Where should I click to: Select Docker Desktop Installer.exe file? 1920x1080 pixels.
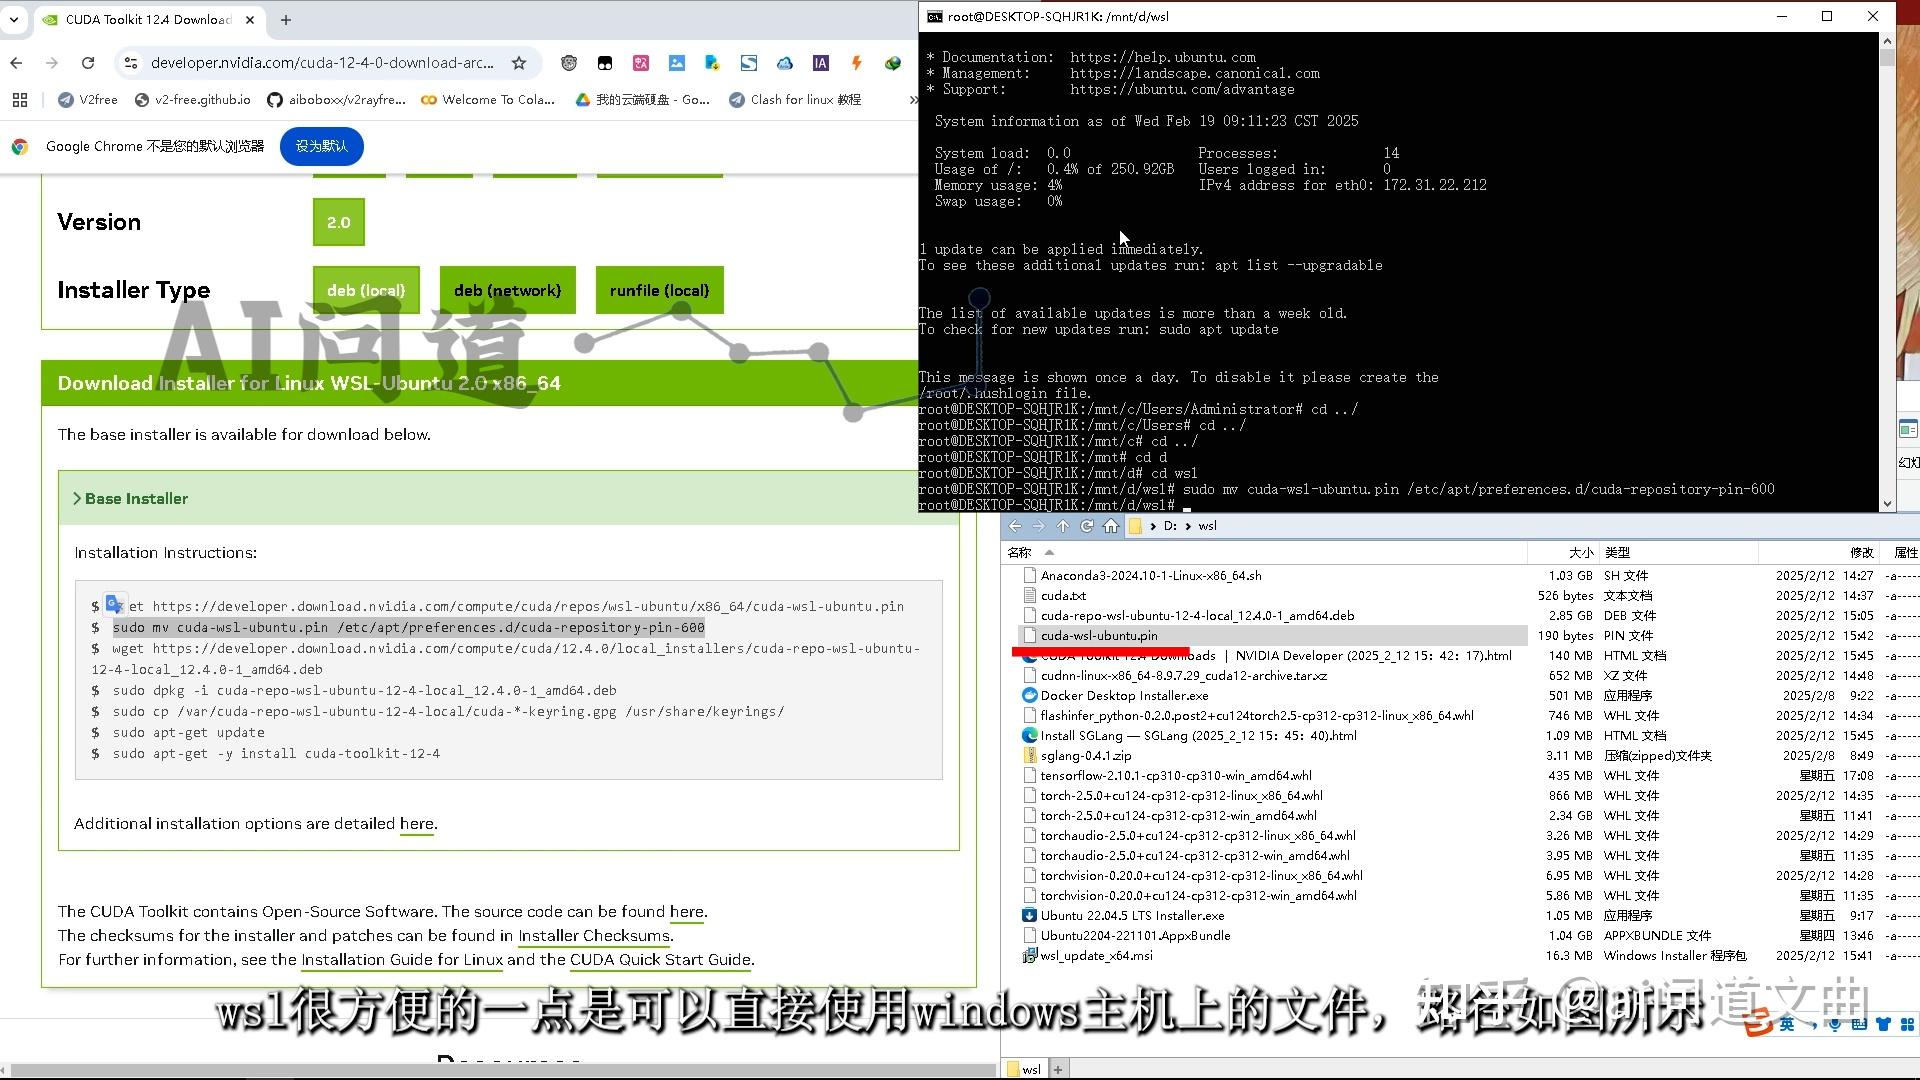coord(1124,696)
